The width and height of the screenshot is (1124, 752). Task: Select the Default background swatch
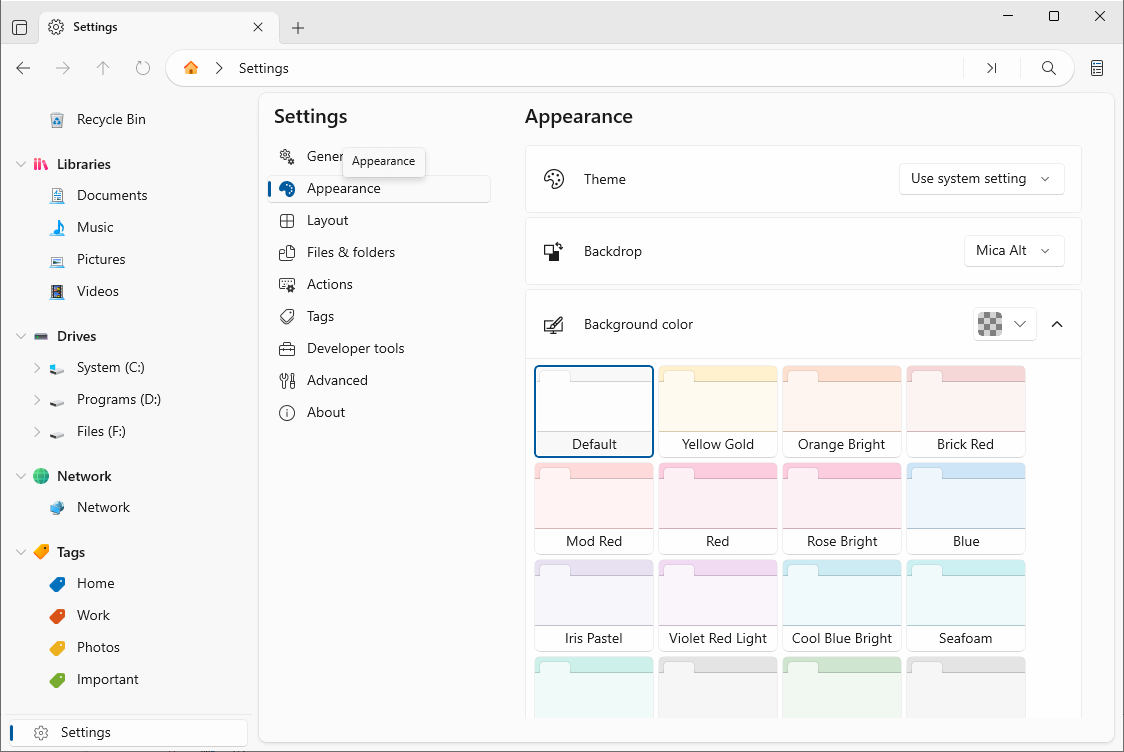594,411
